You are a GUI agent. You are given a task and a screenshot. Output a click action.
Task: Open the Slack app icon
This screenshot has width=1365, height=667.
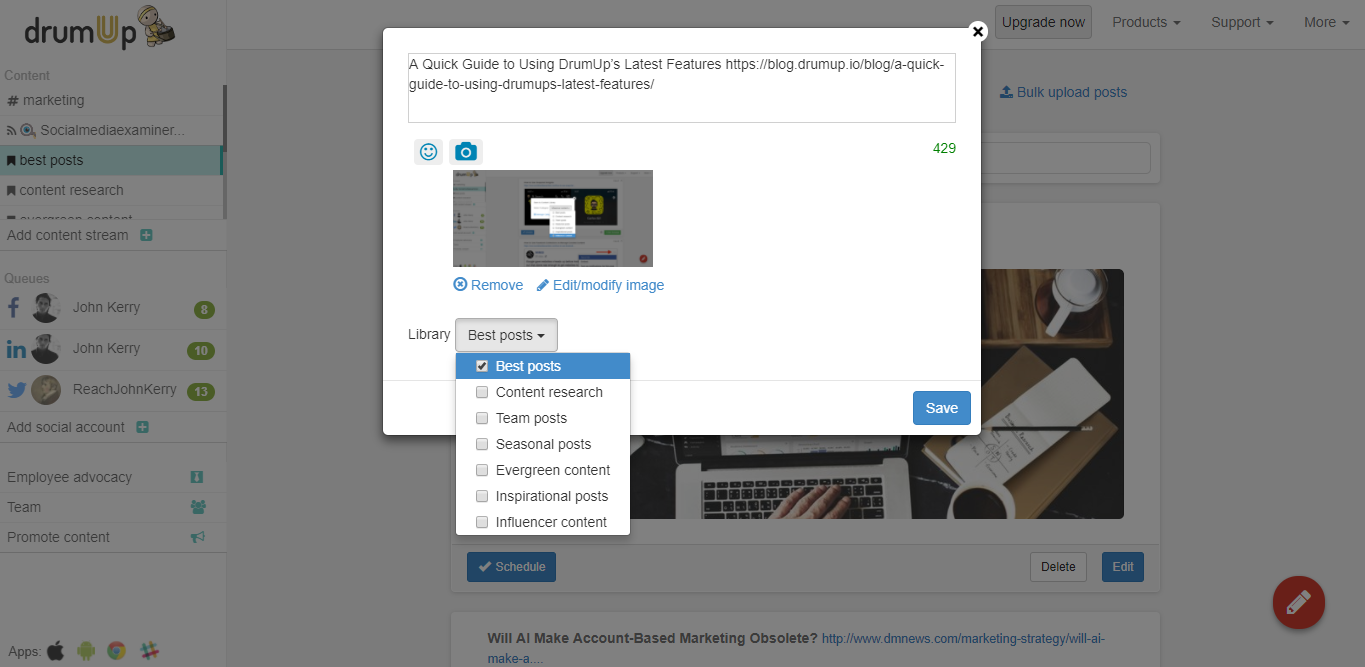pos(149,651)
